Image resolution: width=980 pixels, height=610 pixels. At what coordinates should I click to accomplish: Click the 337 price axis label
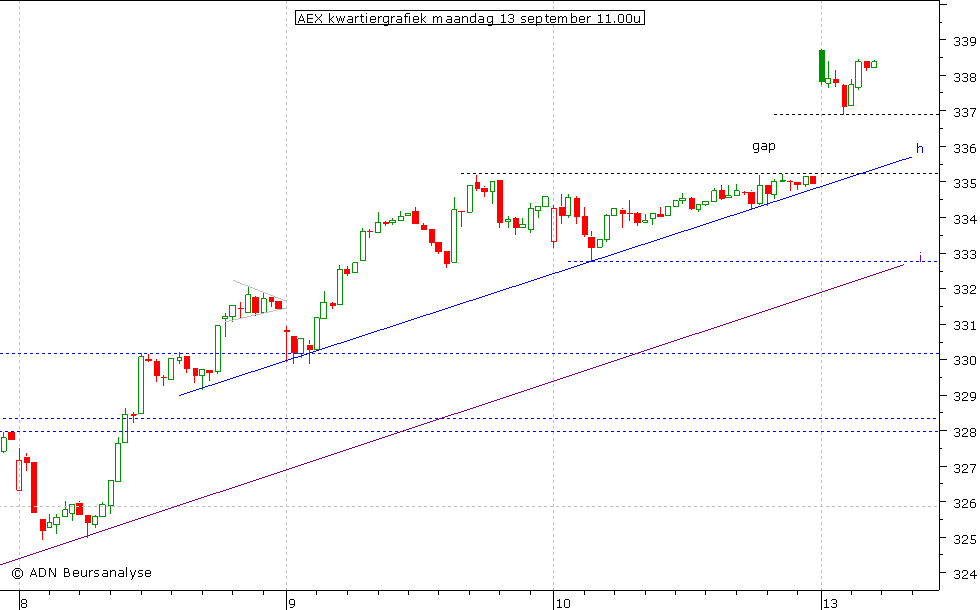pos(964,112)
